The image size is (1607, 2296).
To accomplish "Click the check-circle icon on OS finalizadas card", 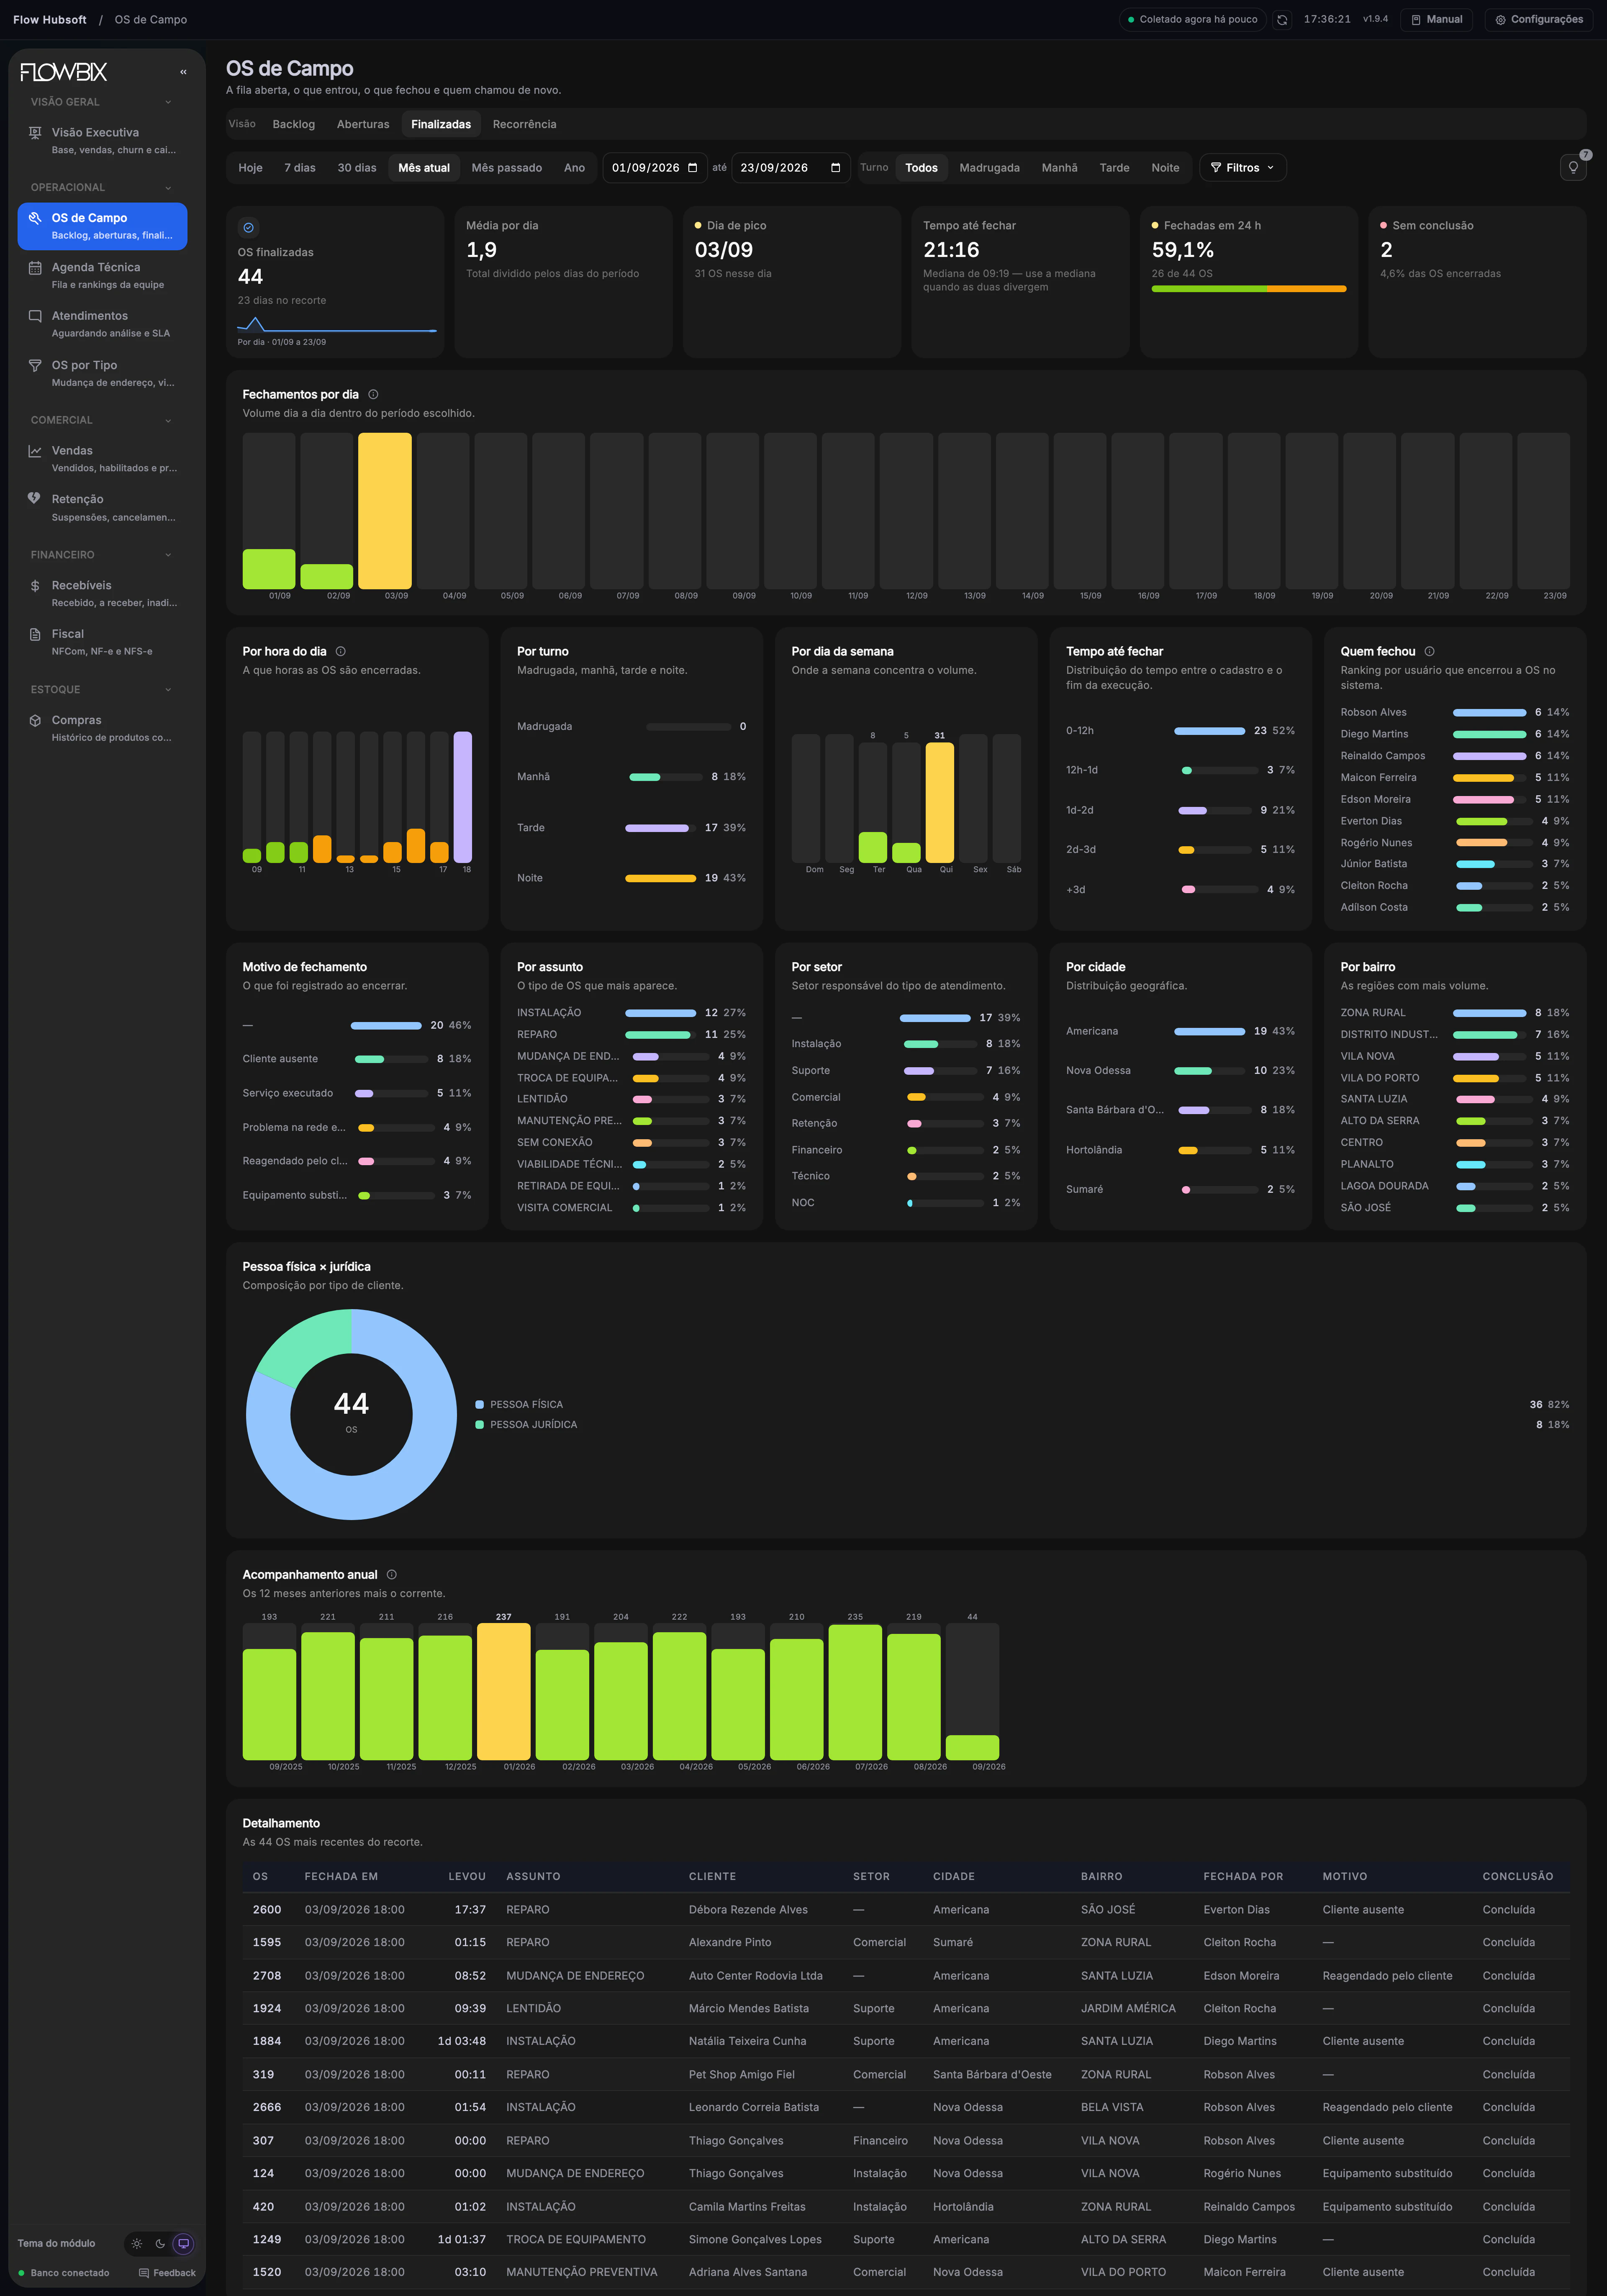I will point(249,228).
